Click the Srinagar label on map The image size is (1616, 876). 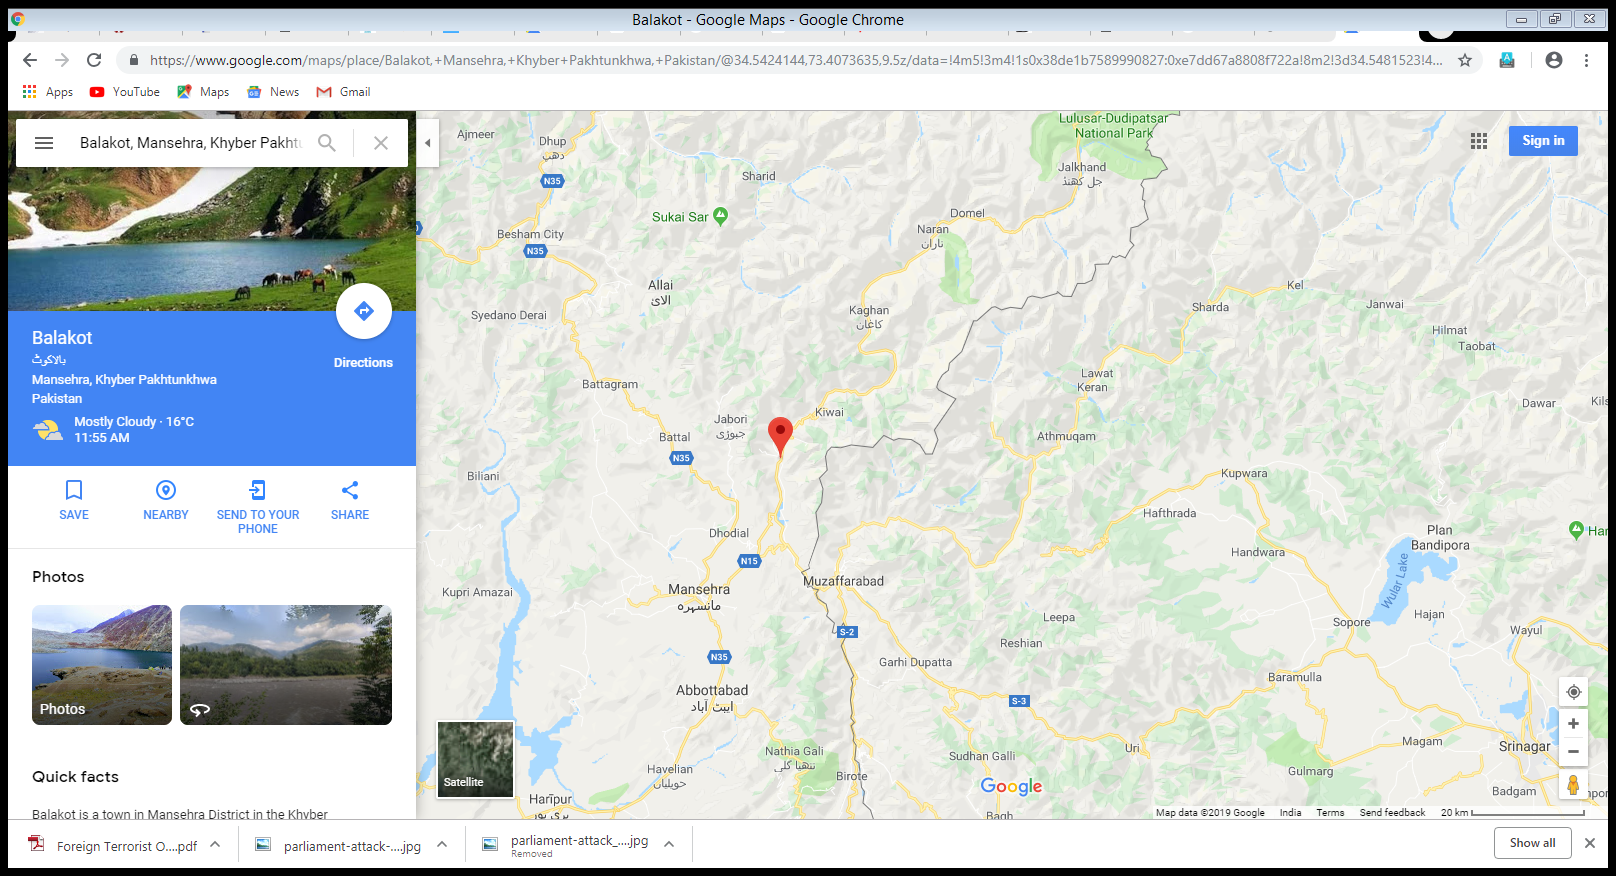(1524, 746)
